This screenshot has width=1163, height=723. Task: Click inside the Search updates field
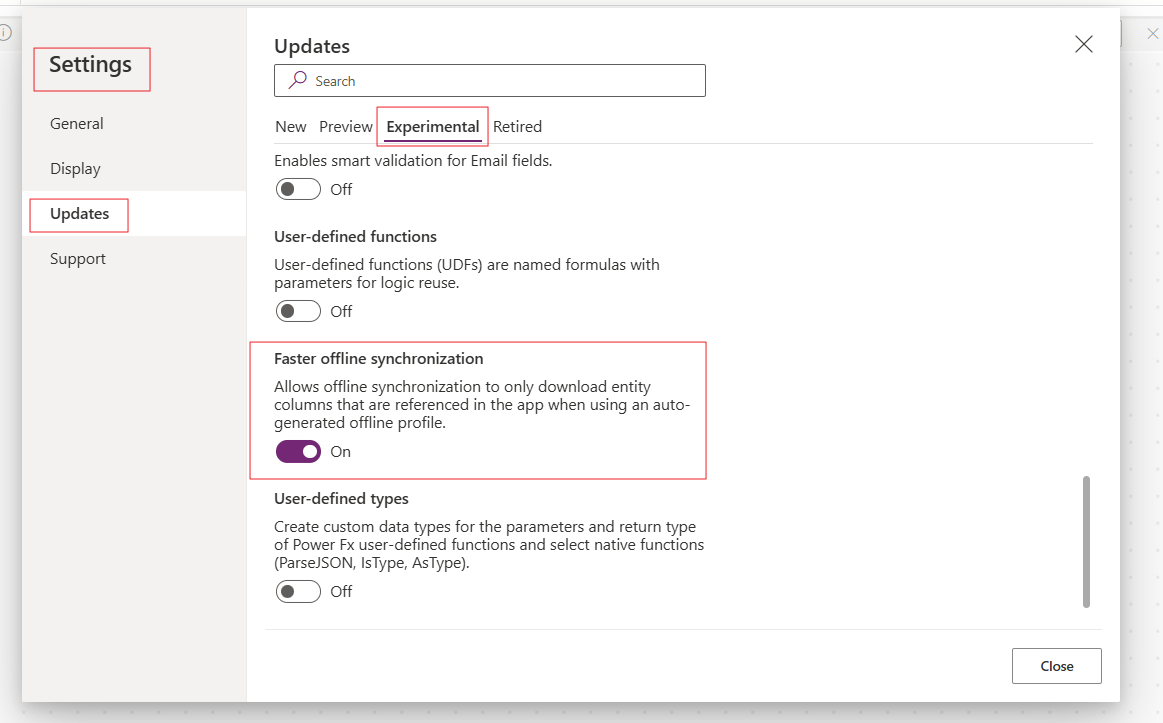pyautogui.click(x=490, y=80)
